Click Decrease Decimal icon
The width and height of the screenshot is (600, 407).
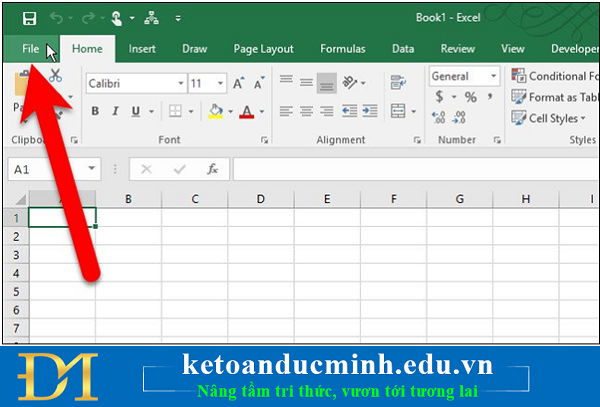point(459,117)
